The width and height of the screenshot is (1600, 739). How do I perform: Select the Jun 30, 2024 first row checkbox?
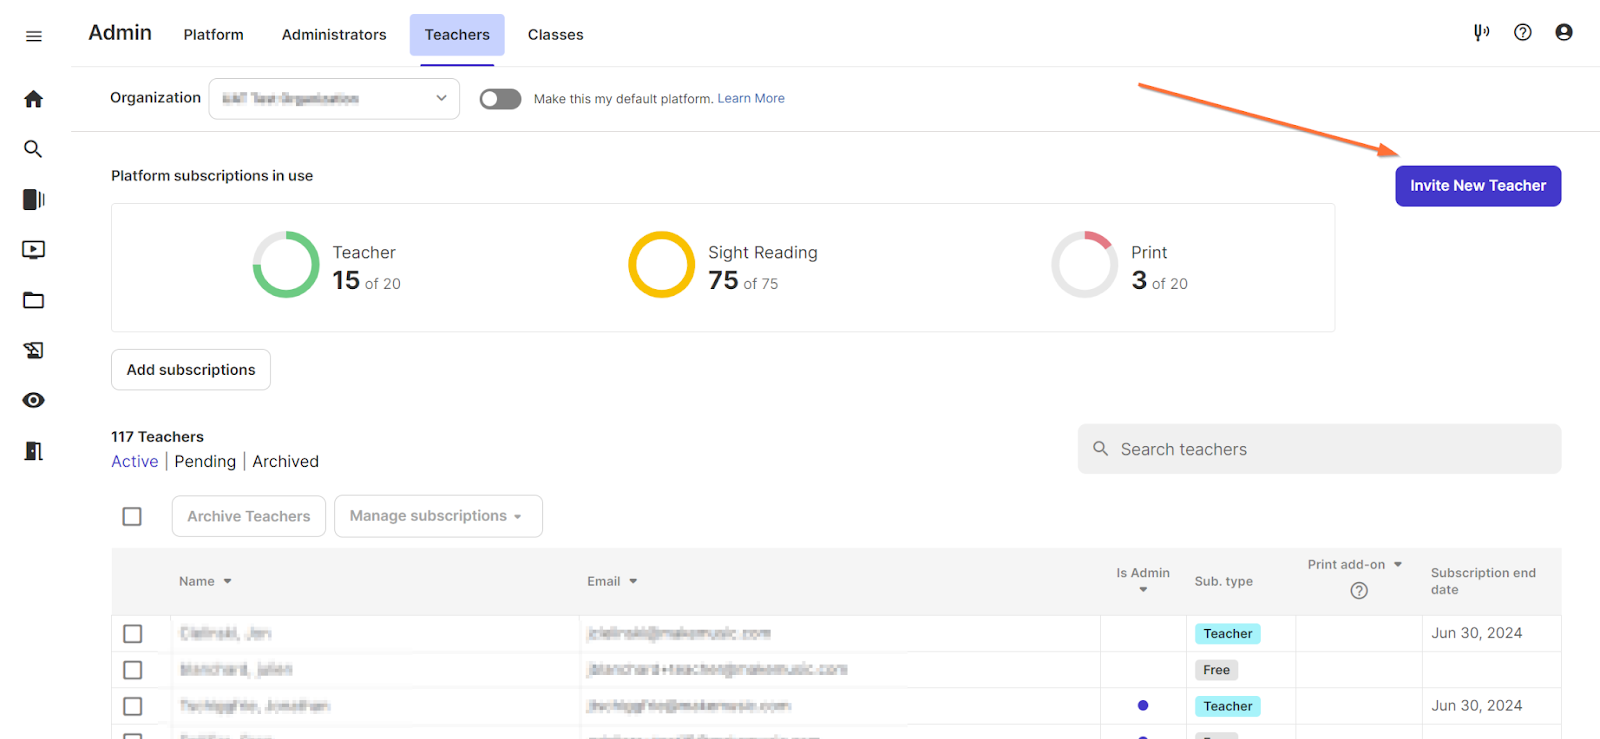click(132, 634)
